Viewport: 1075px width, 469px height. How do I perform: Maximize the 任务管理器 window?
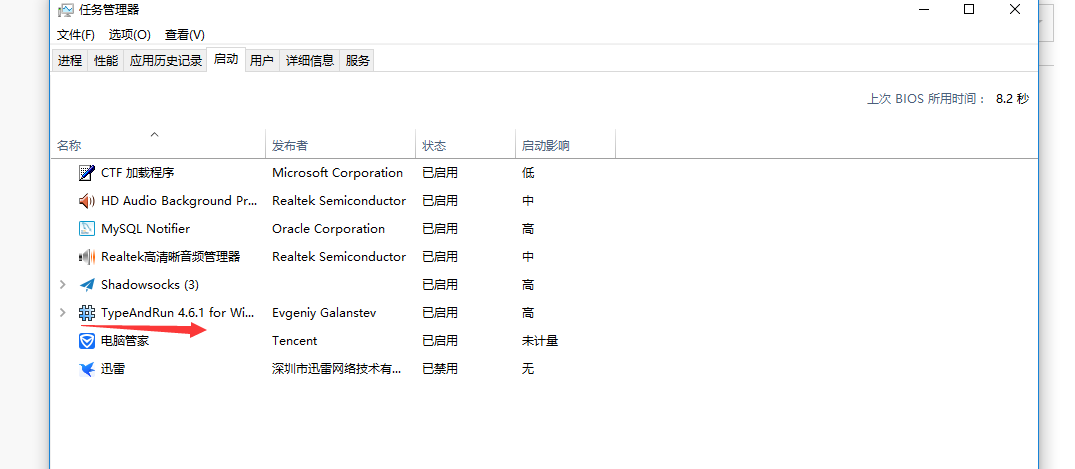point(969,10)
